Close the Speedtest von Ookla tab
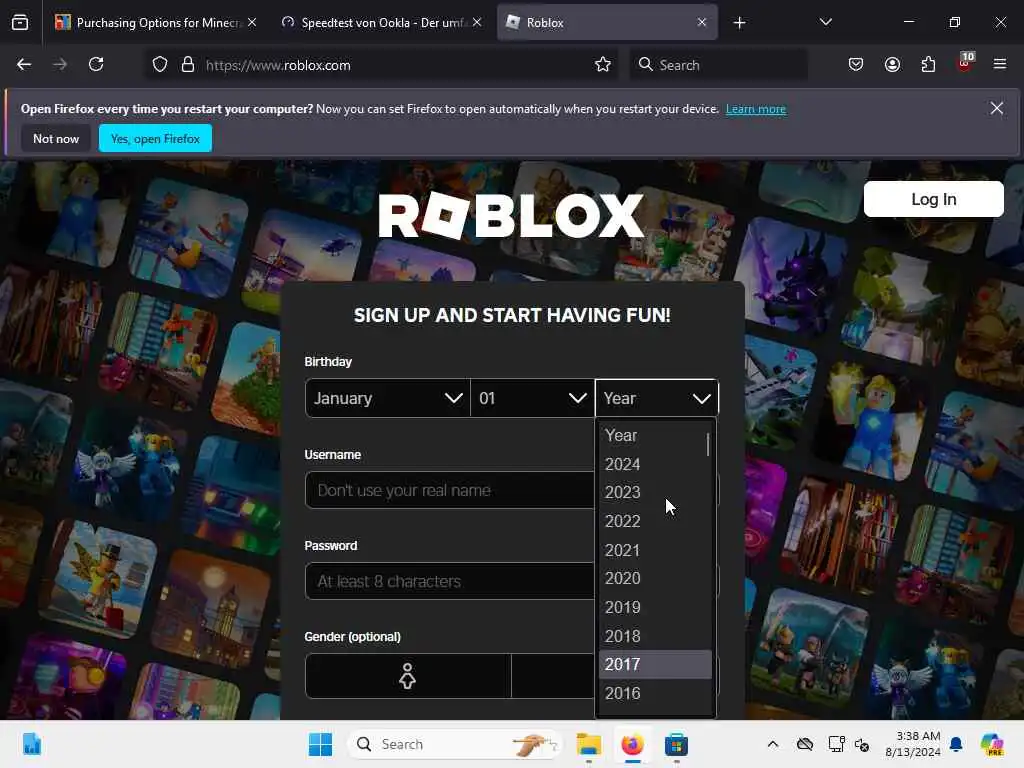The image size is (1024, 768). (477, 22)
